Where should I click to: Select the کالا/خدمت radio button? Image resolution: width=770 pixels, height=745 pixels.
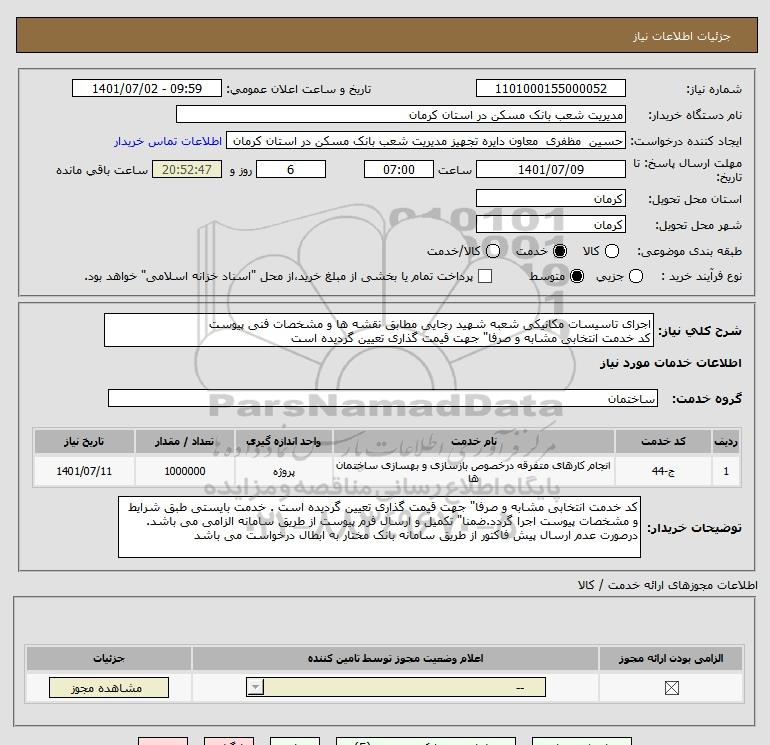coord(493,251)
